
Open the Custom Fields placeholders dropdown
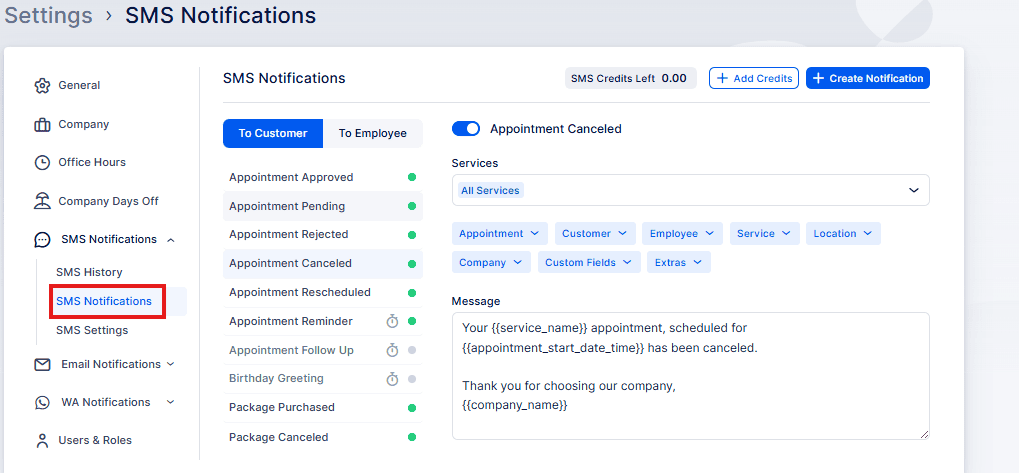click(x=589, y=262)
